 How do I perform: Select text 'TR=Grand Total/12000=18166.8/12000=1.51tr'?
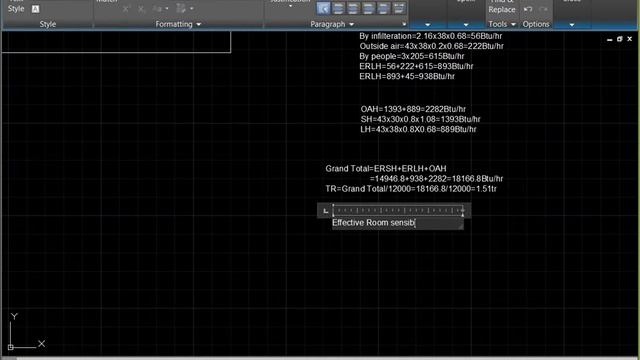tap(411, 189)
